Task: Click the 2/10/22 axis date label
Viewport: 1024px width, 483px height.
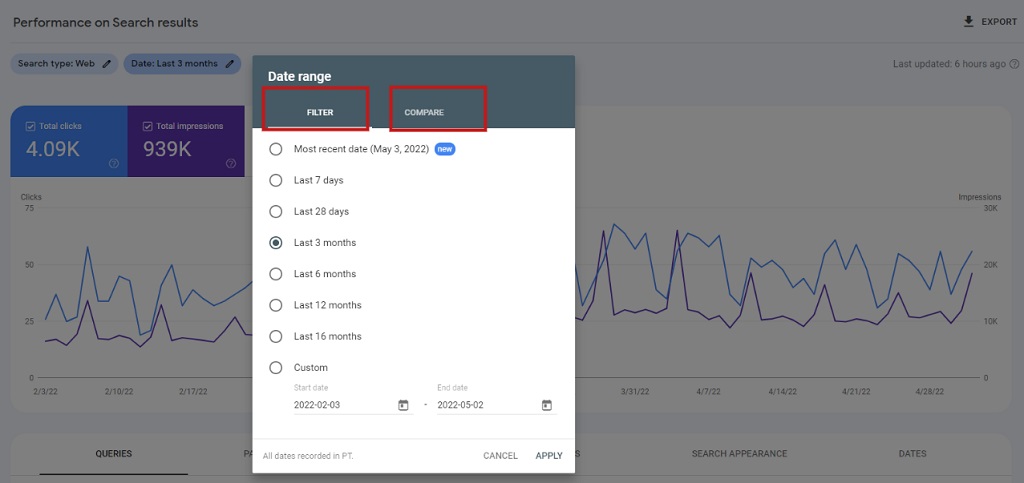Action: (x=118, y=392)
